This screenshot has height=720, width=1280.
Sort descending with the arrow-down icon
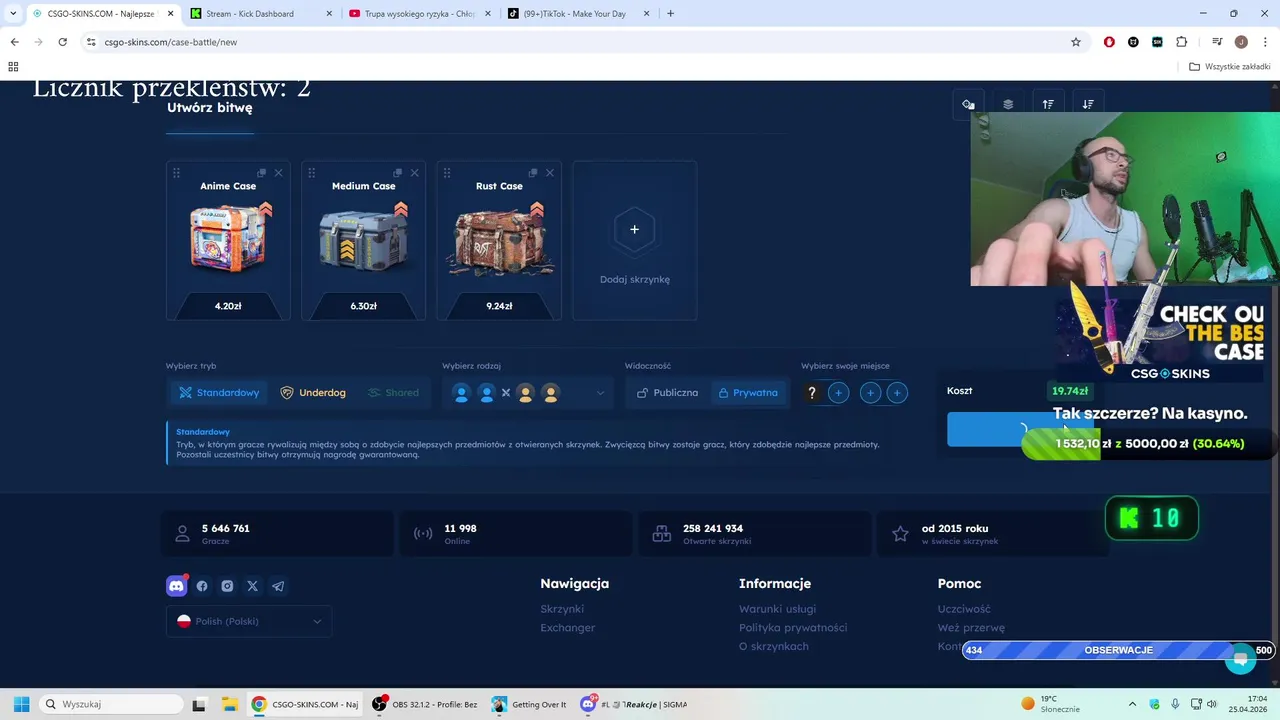coord(1088,104)
